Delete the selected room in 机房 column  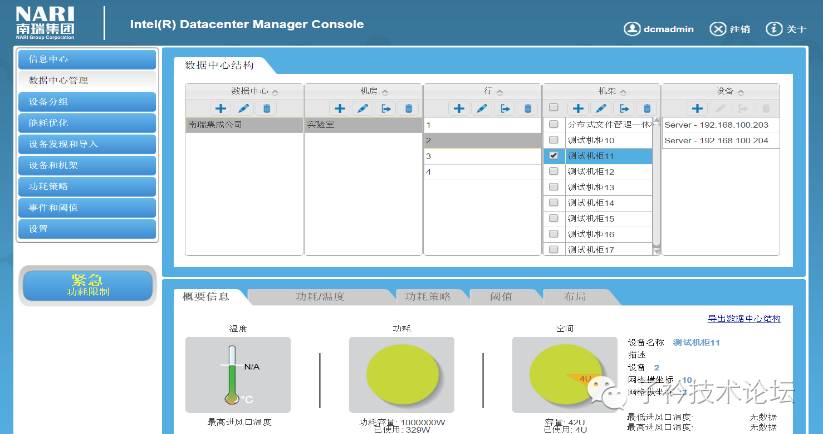coord(409,109)
